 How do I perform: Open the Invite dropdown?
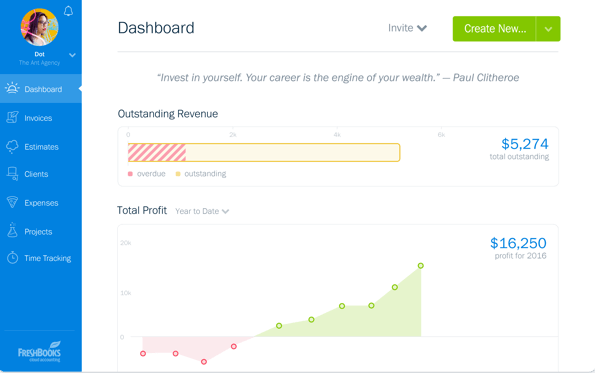[407, 28]
